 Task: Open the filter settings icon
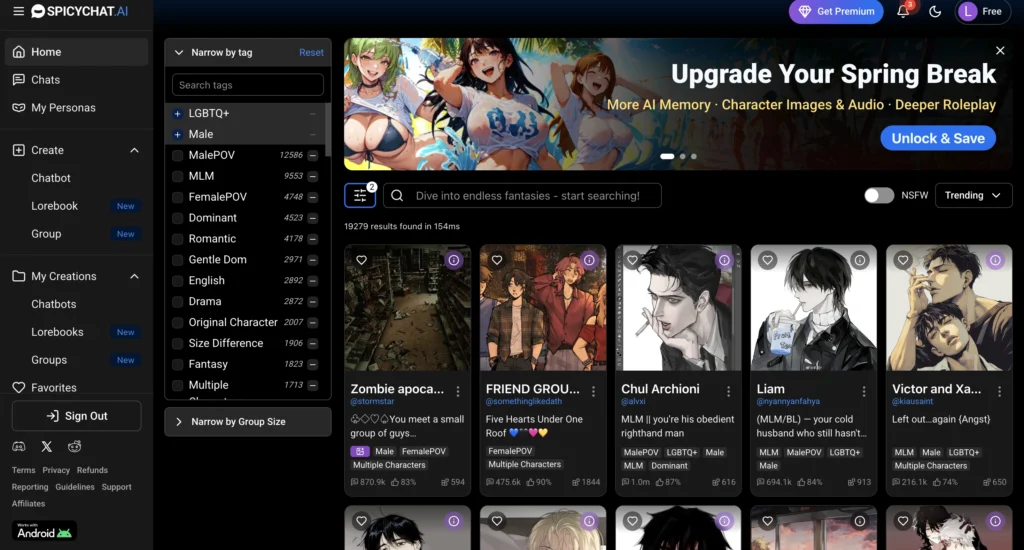coord(360,196)
